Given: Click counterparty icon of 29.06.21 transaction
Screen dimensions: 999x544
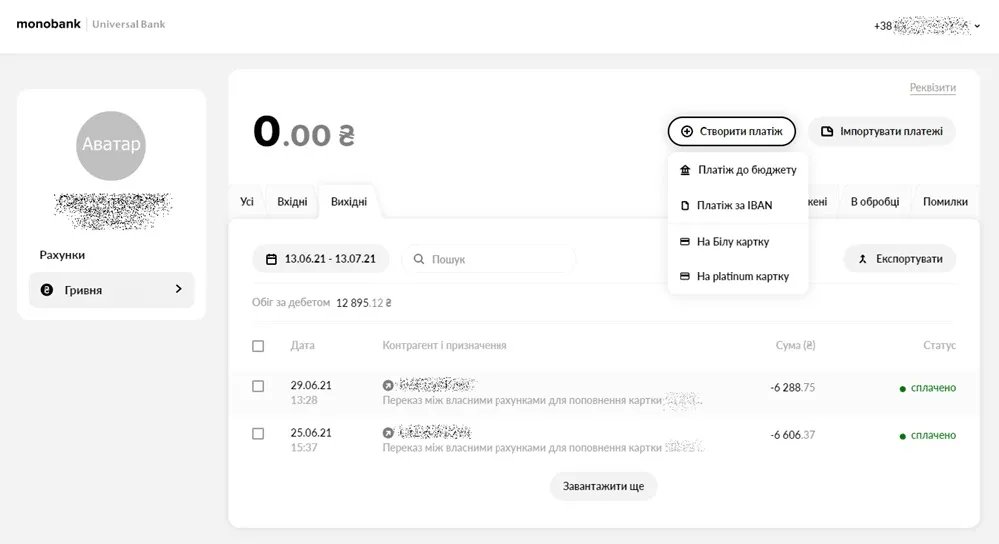Looking at the screenshot, I should [388, 385].
